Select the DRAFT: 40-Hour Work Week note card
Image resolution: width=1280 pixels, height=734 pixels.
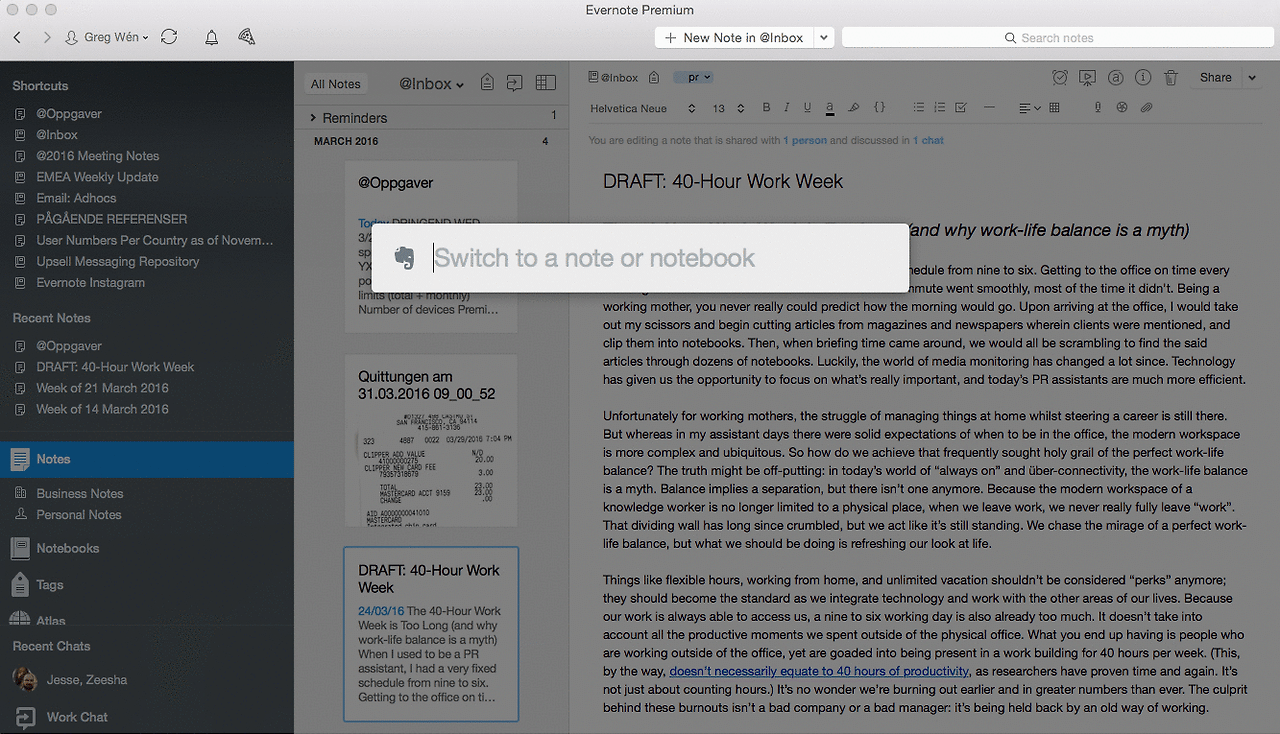(x=431, y=634)
